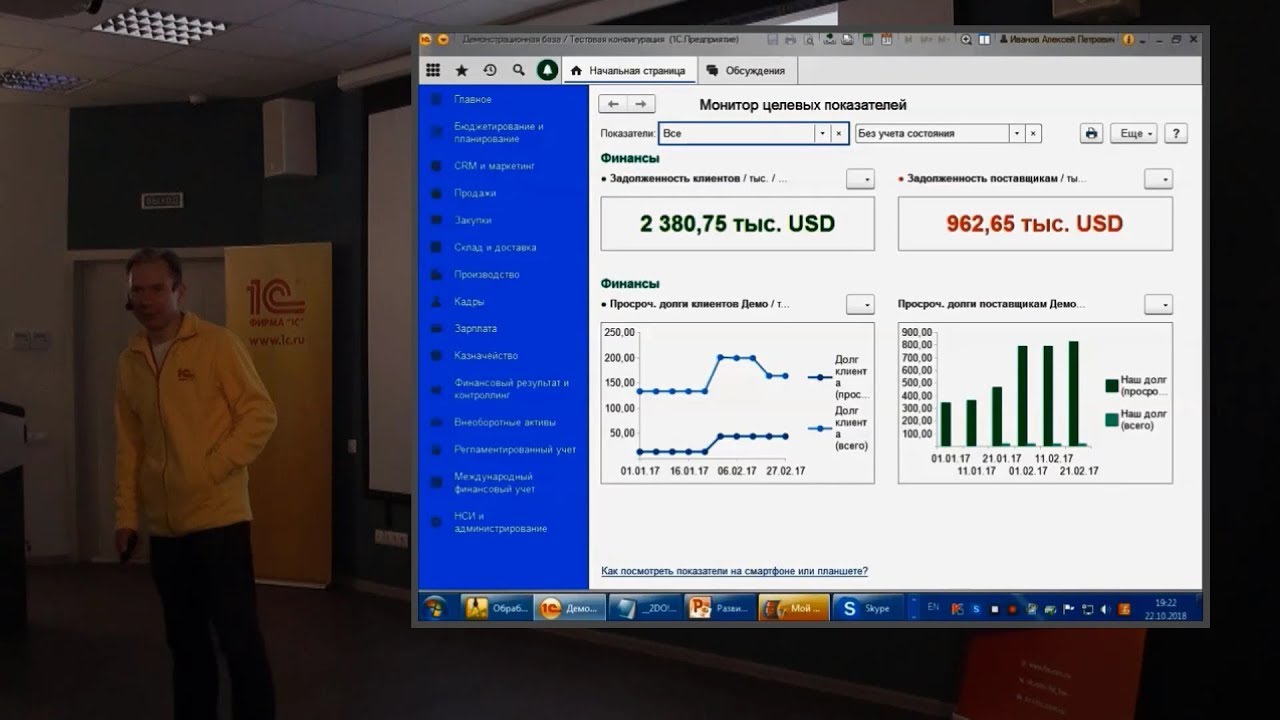The width and height of the screenshot is (1280, 720).
Task: Switch to PowerPoint Разви... taskbar item
Action: point(718,607)
